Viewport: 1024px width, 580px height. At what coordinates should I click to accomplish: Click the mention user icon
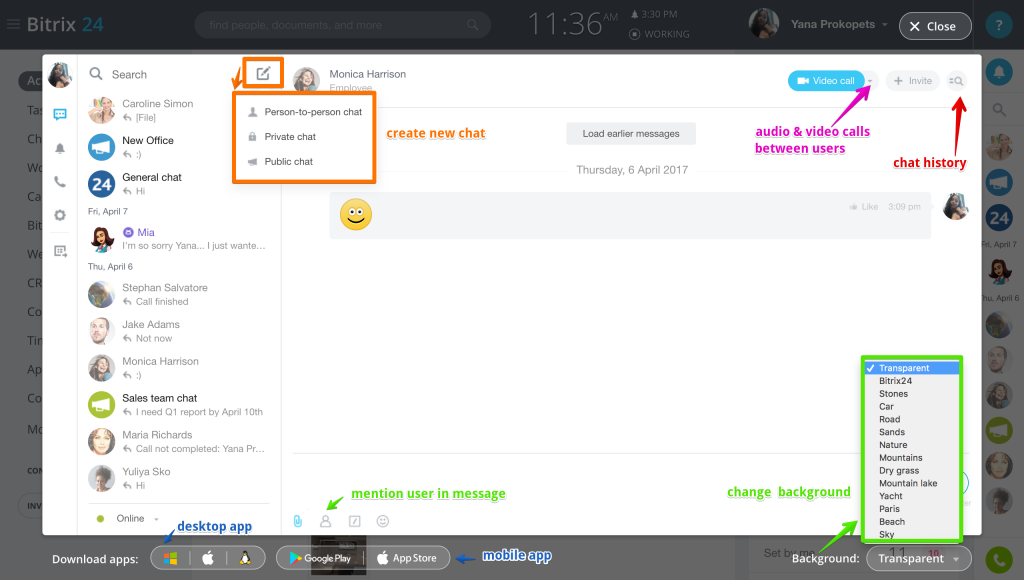325,521
